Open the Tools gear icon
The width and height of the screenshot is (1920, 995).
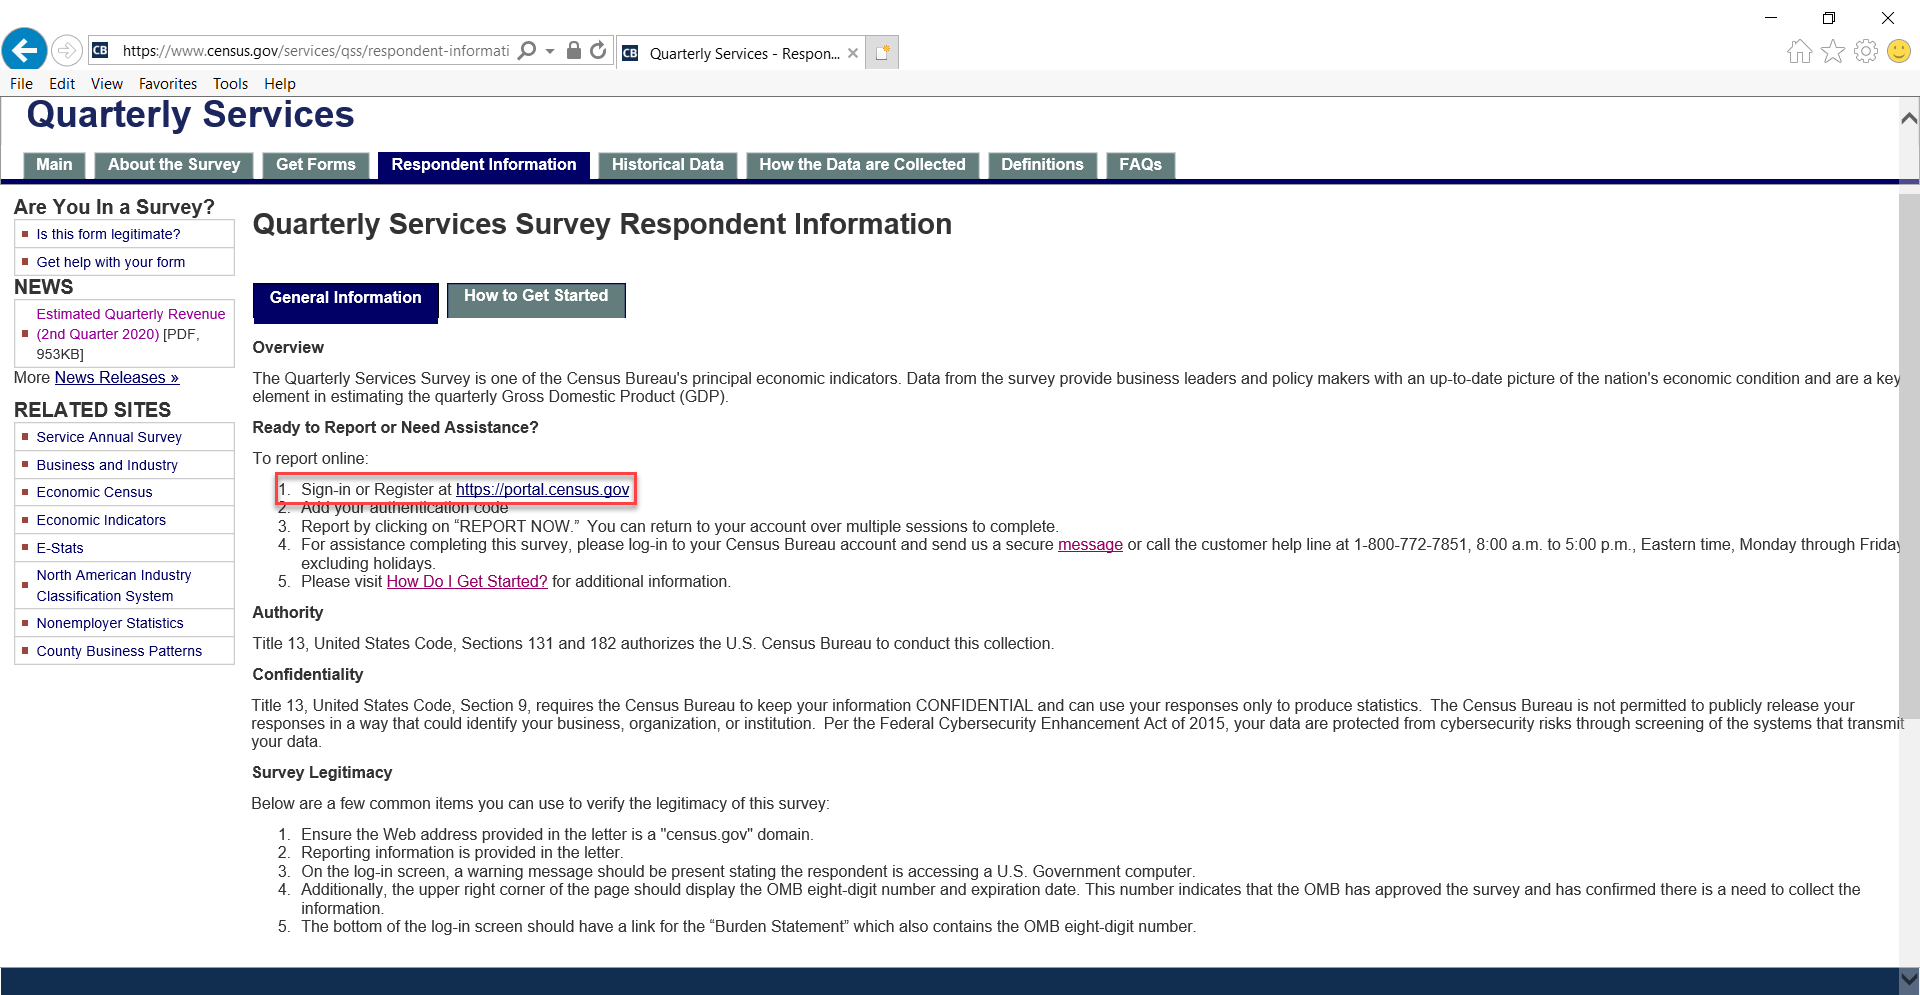click(1865, 52)
